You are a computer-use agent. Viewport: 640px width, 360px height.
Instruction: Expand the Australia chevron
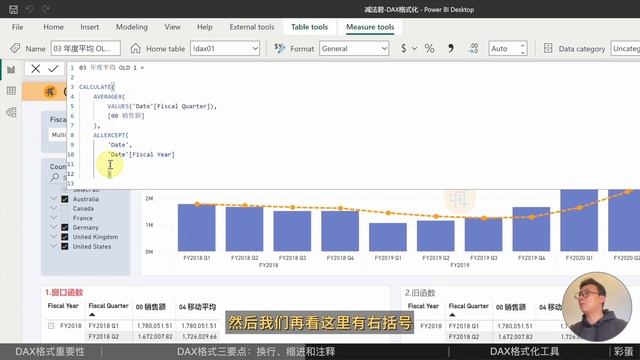click(53, 198)
